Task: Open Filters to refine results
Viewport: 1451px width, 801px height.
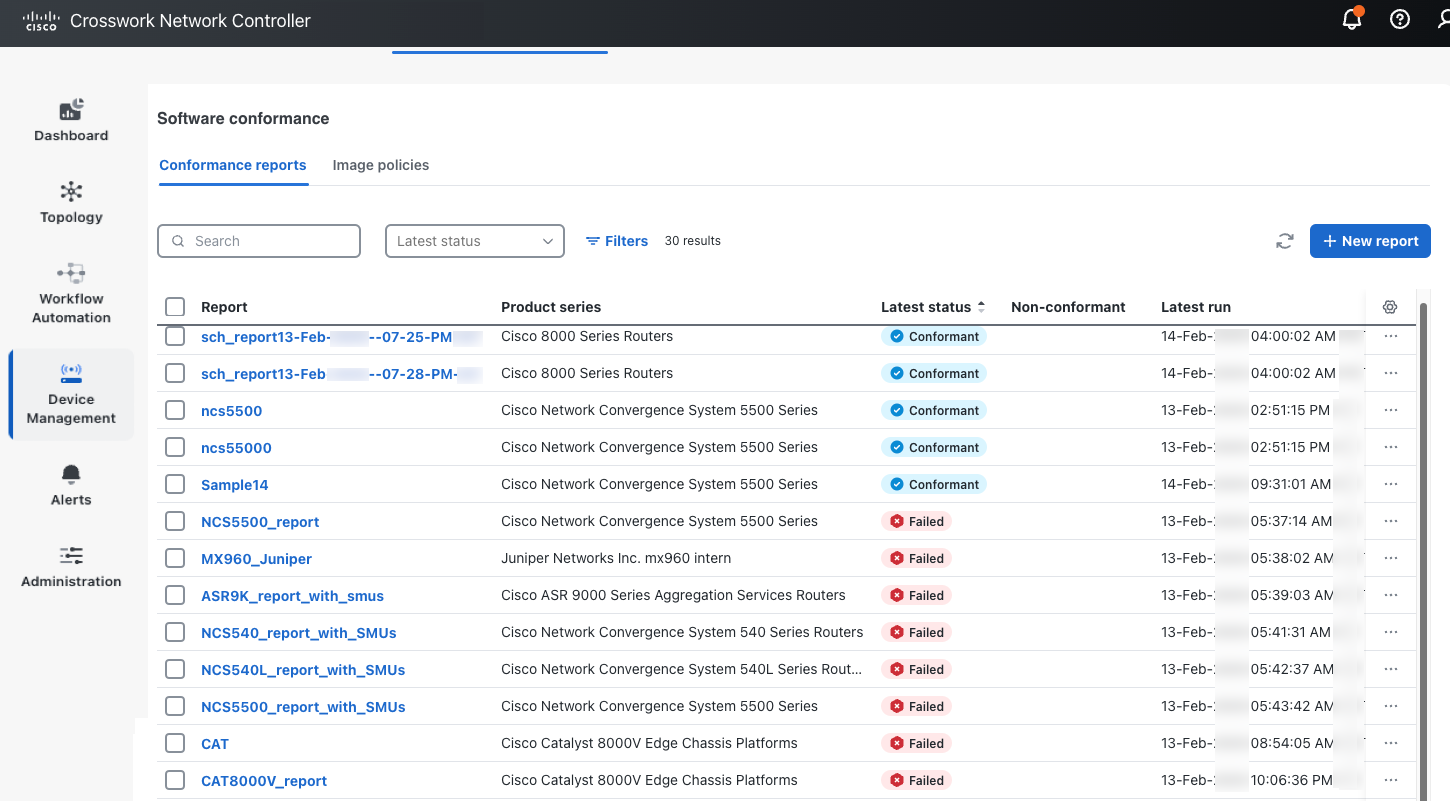Action: click(x=617, y=241)
